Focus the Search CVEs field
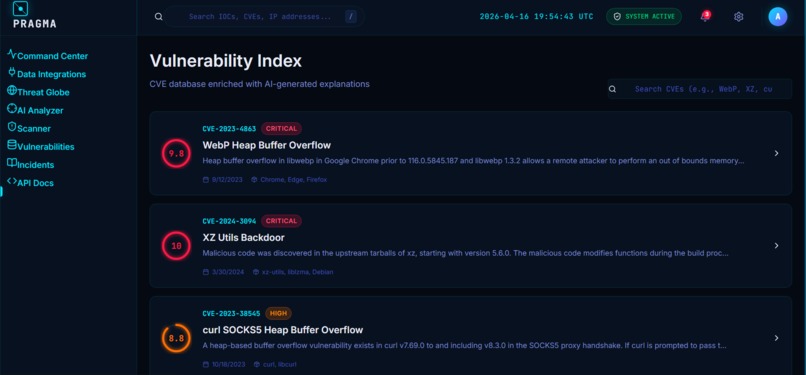This screenshot has width=806, height=375. [700, 89]
